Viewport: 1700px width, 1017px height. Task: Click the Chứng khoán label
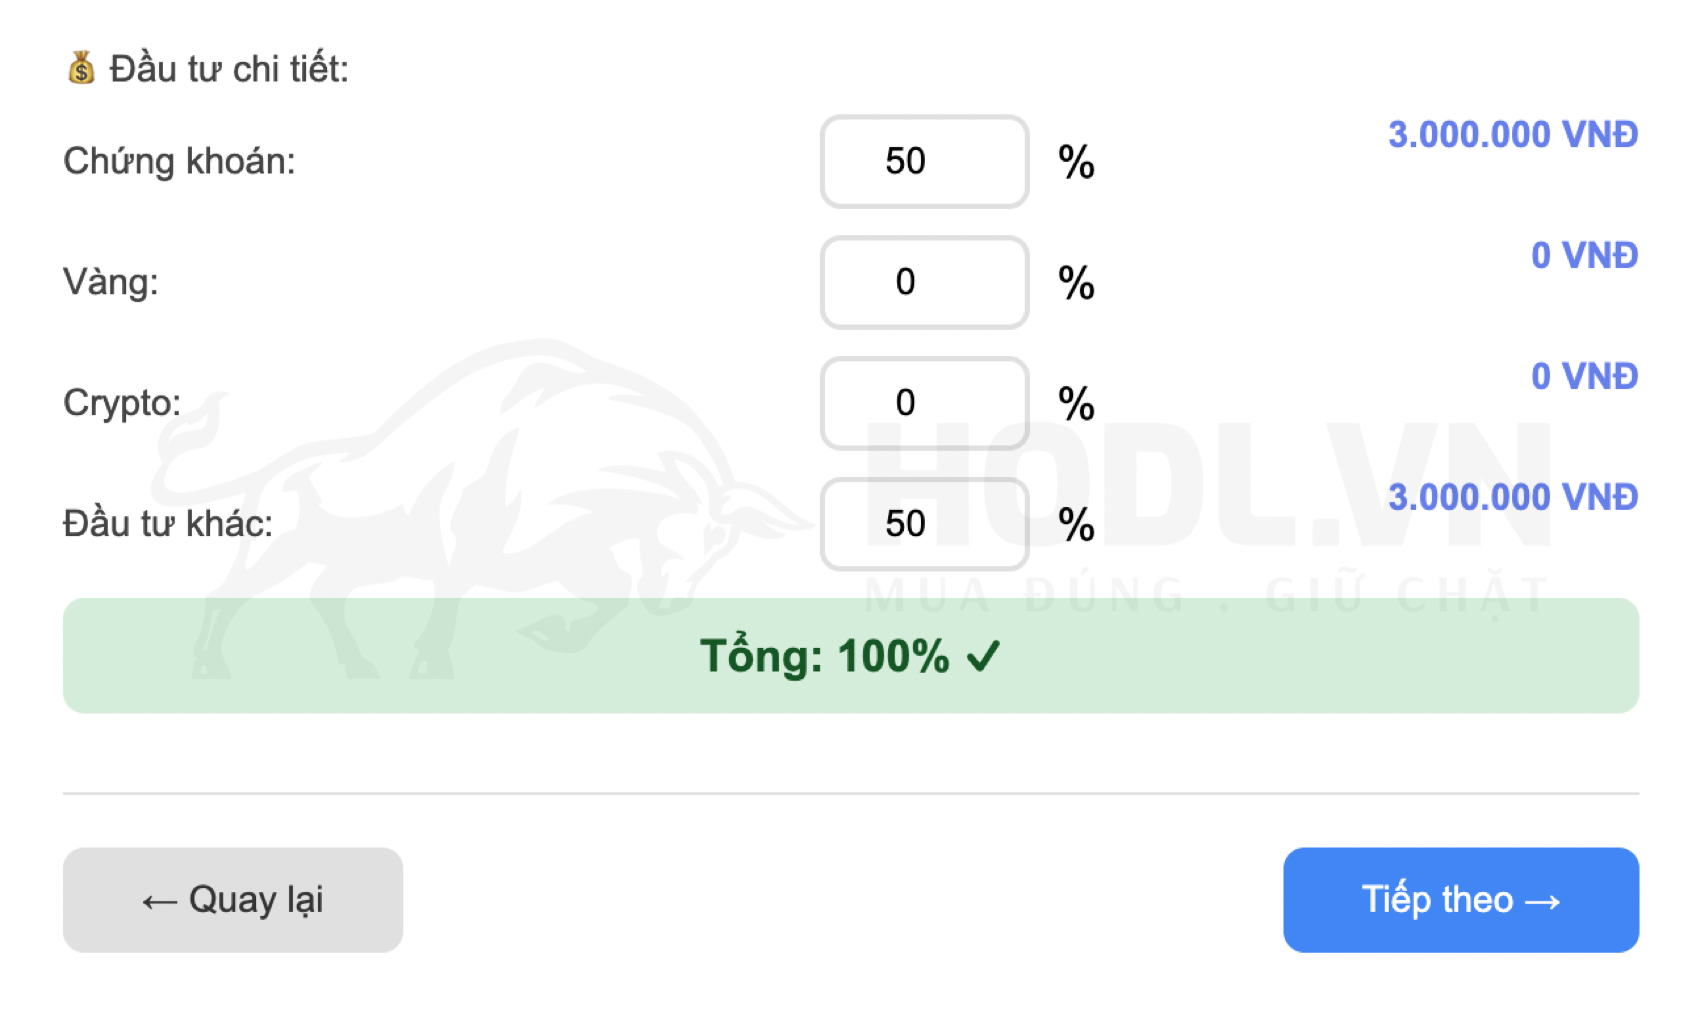179,161
